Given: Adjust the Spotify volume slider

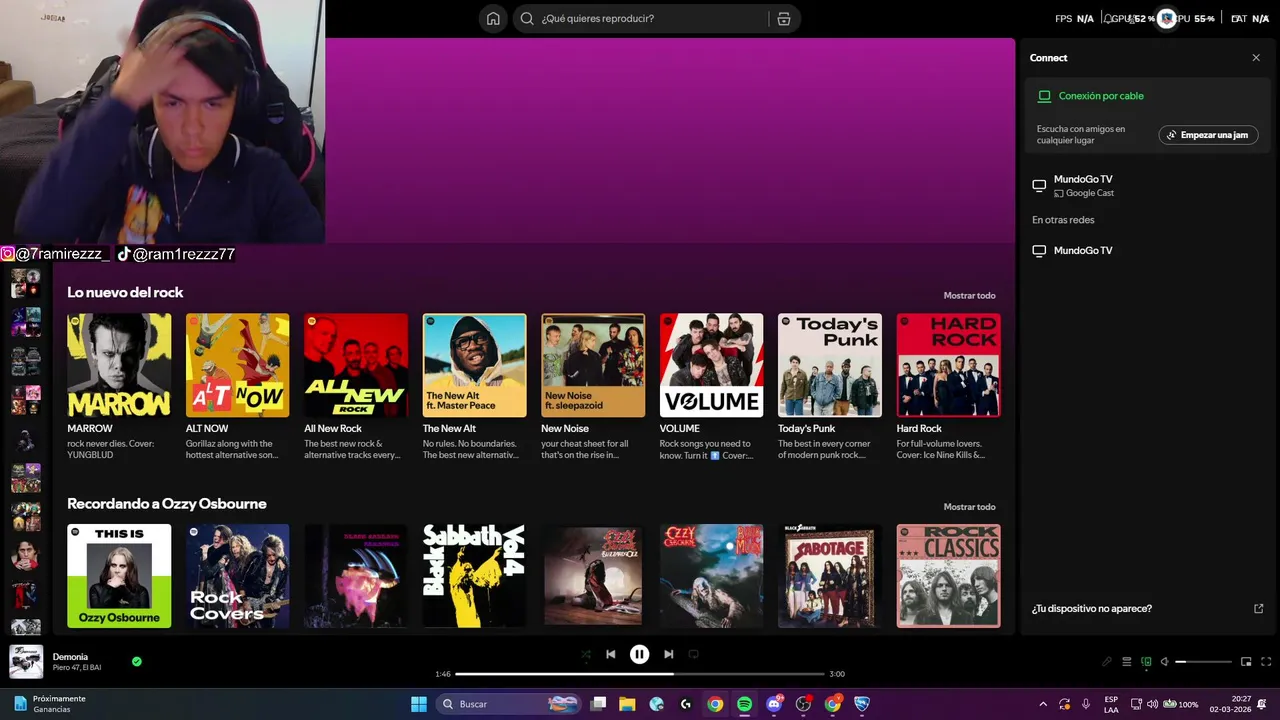Looking at the screenshot, I should coord(1203,661).
